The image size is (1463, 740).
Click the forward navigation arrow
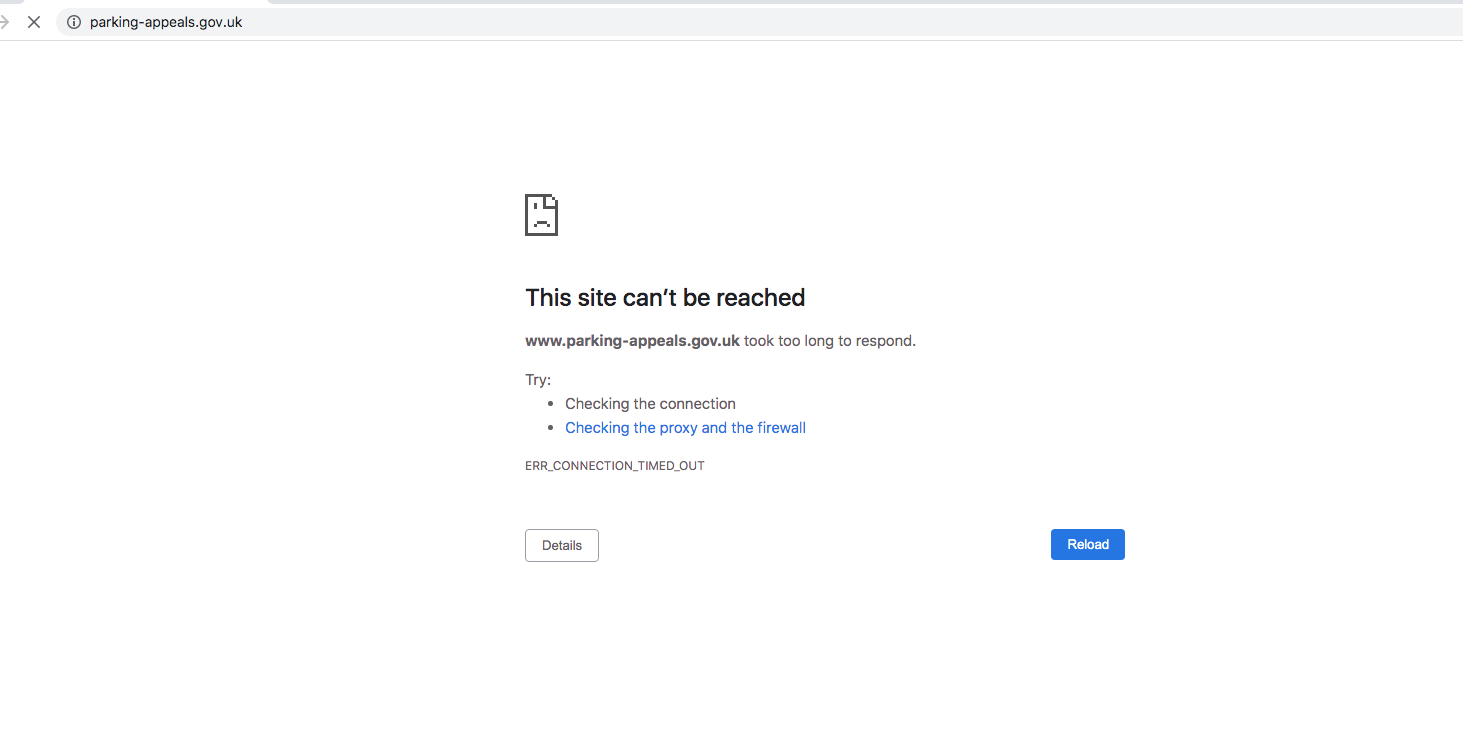tap(4, 22)
